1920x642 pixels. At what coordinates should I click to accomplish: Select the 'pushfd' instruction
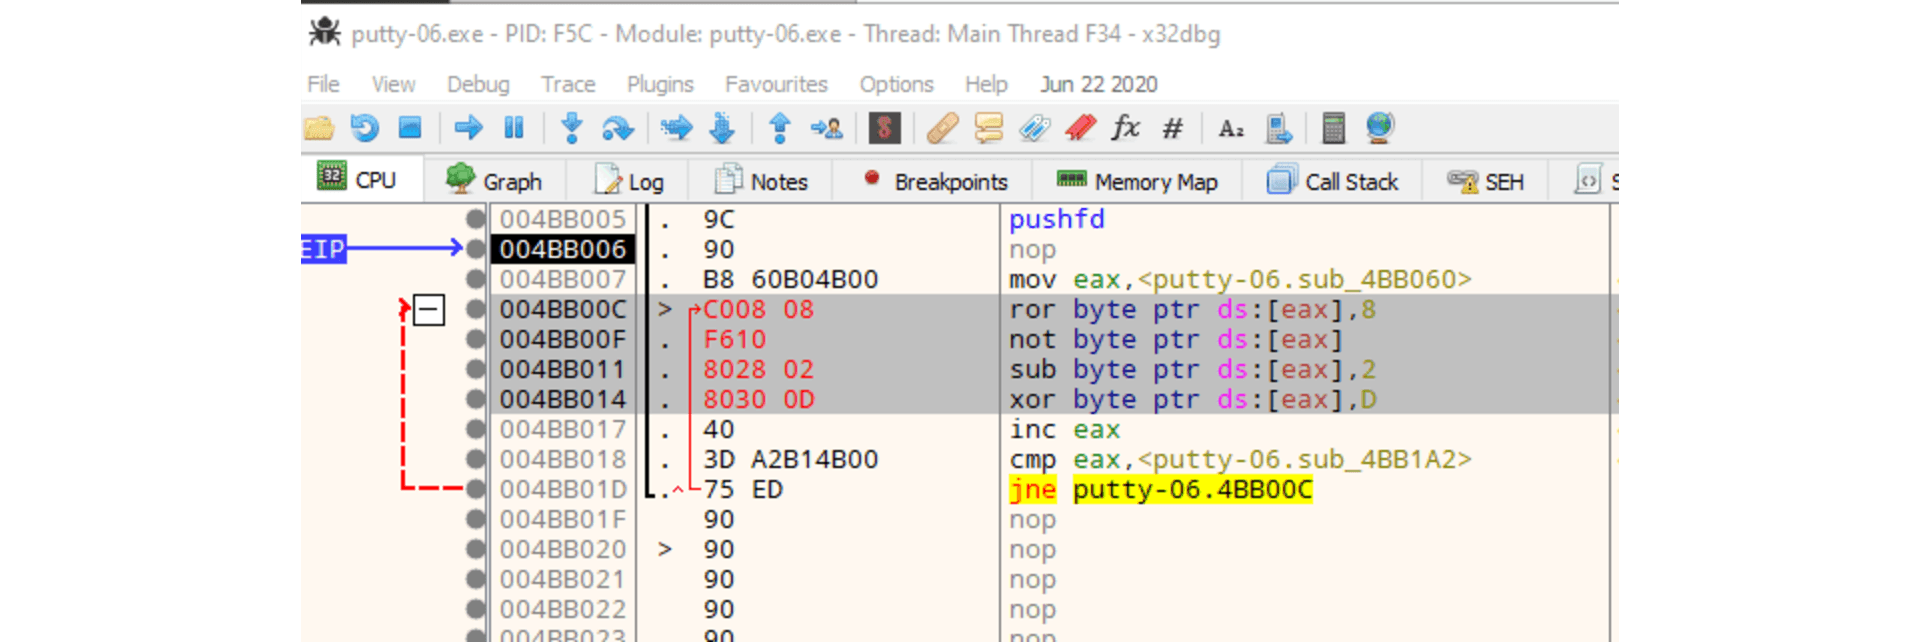[1056, 219]
